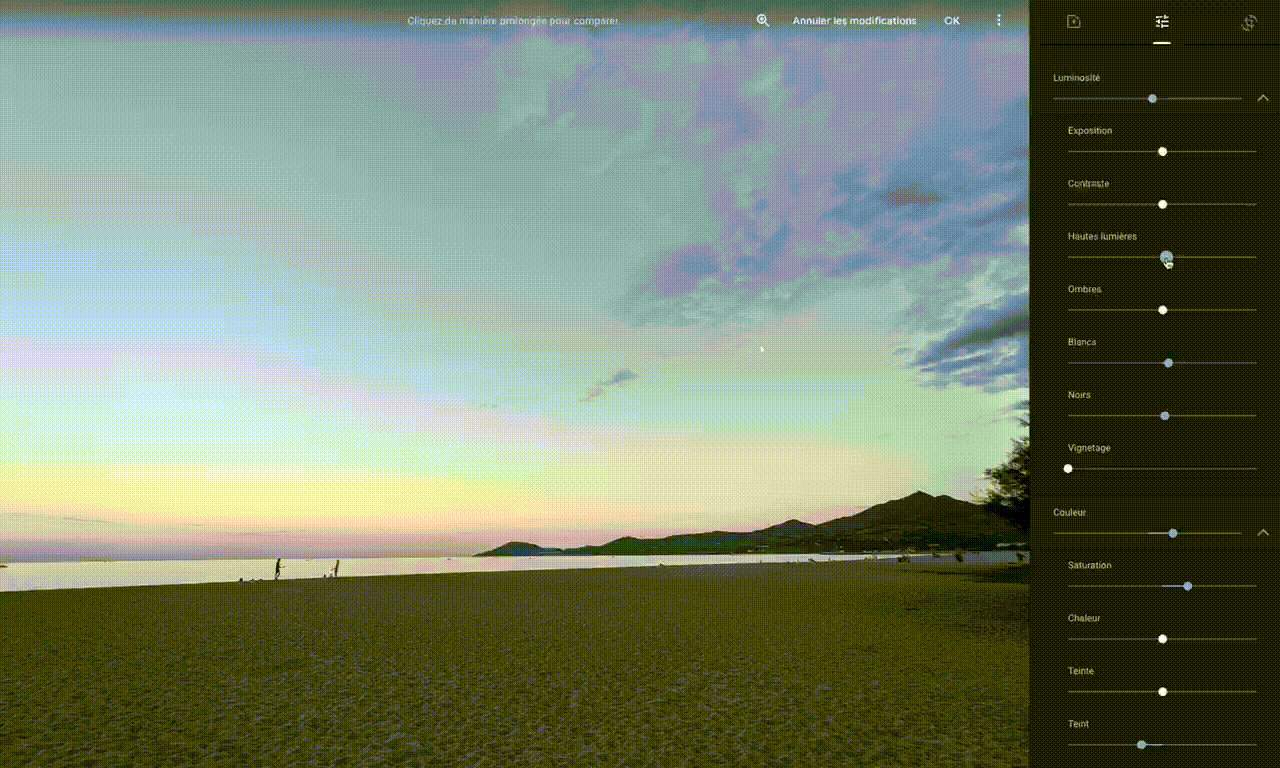Switch to the filters tab icon
Viewport: 1280px width, 768px height.
coord(1074,22)
